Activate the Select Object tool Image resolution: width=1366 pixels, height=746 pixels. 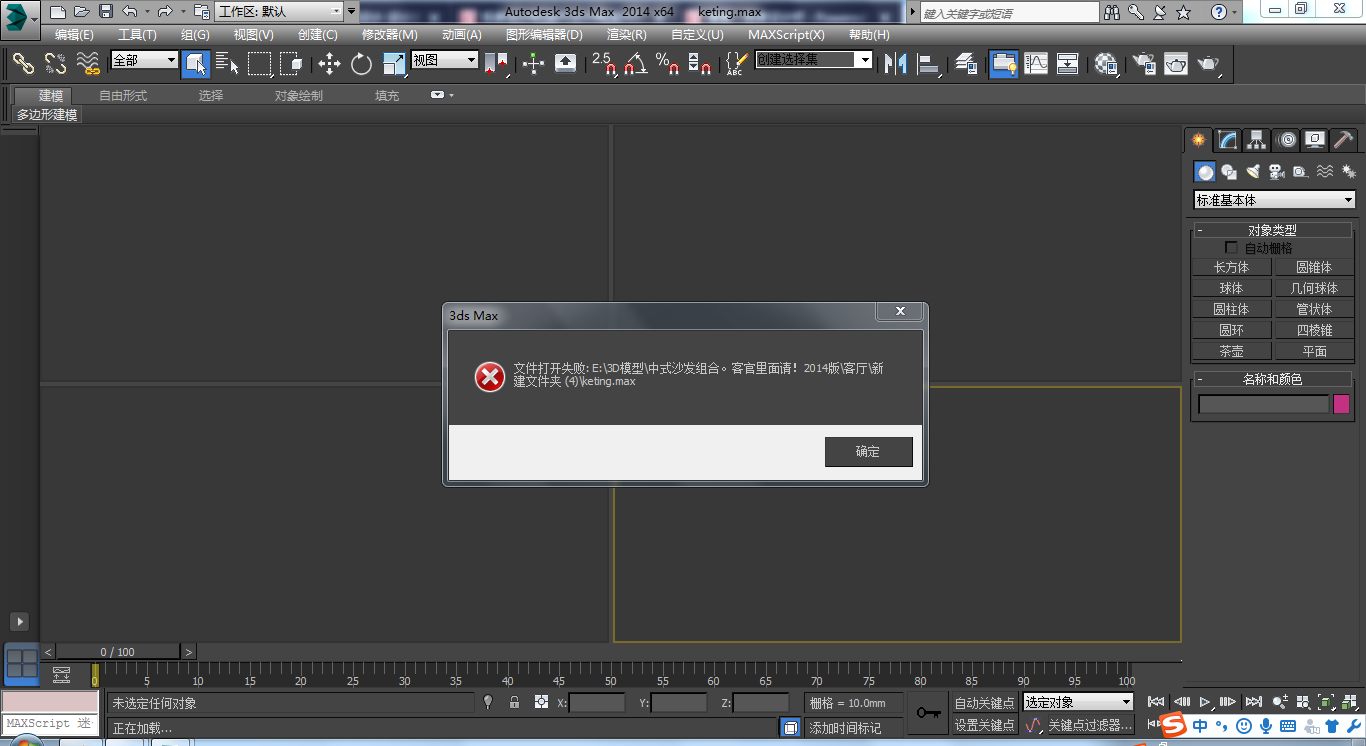(196, 64)
